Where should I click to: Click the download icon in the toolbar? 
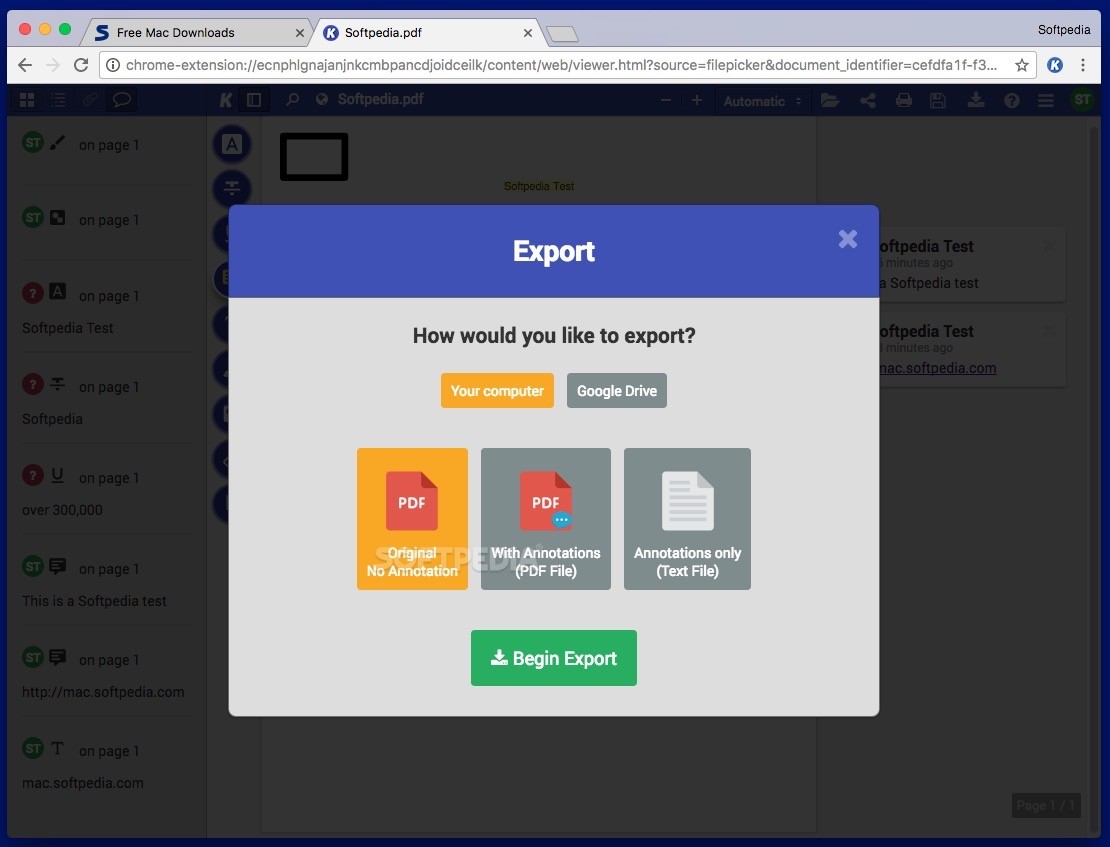pos(975,100)
